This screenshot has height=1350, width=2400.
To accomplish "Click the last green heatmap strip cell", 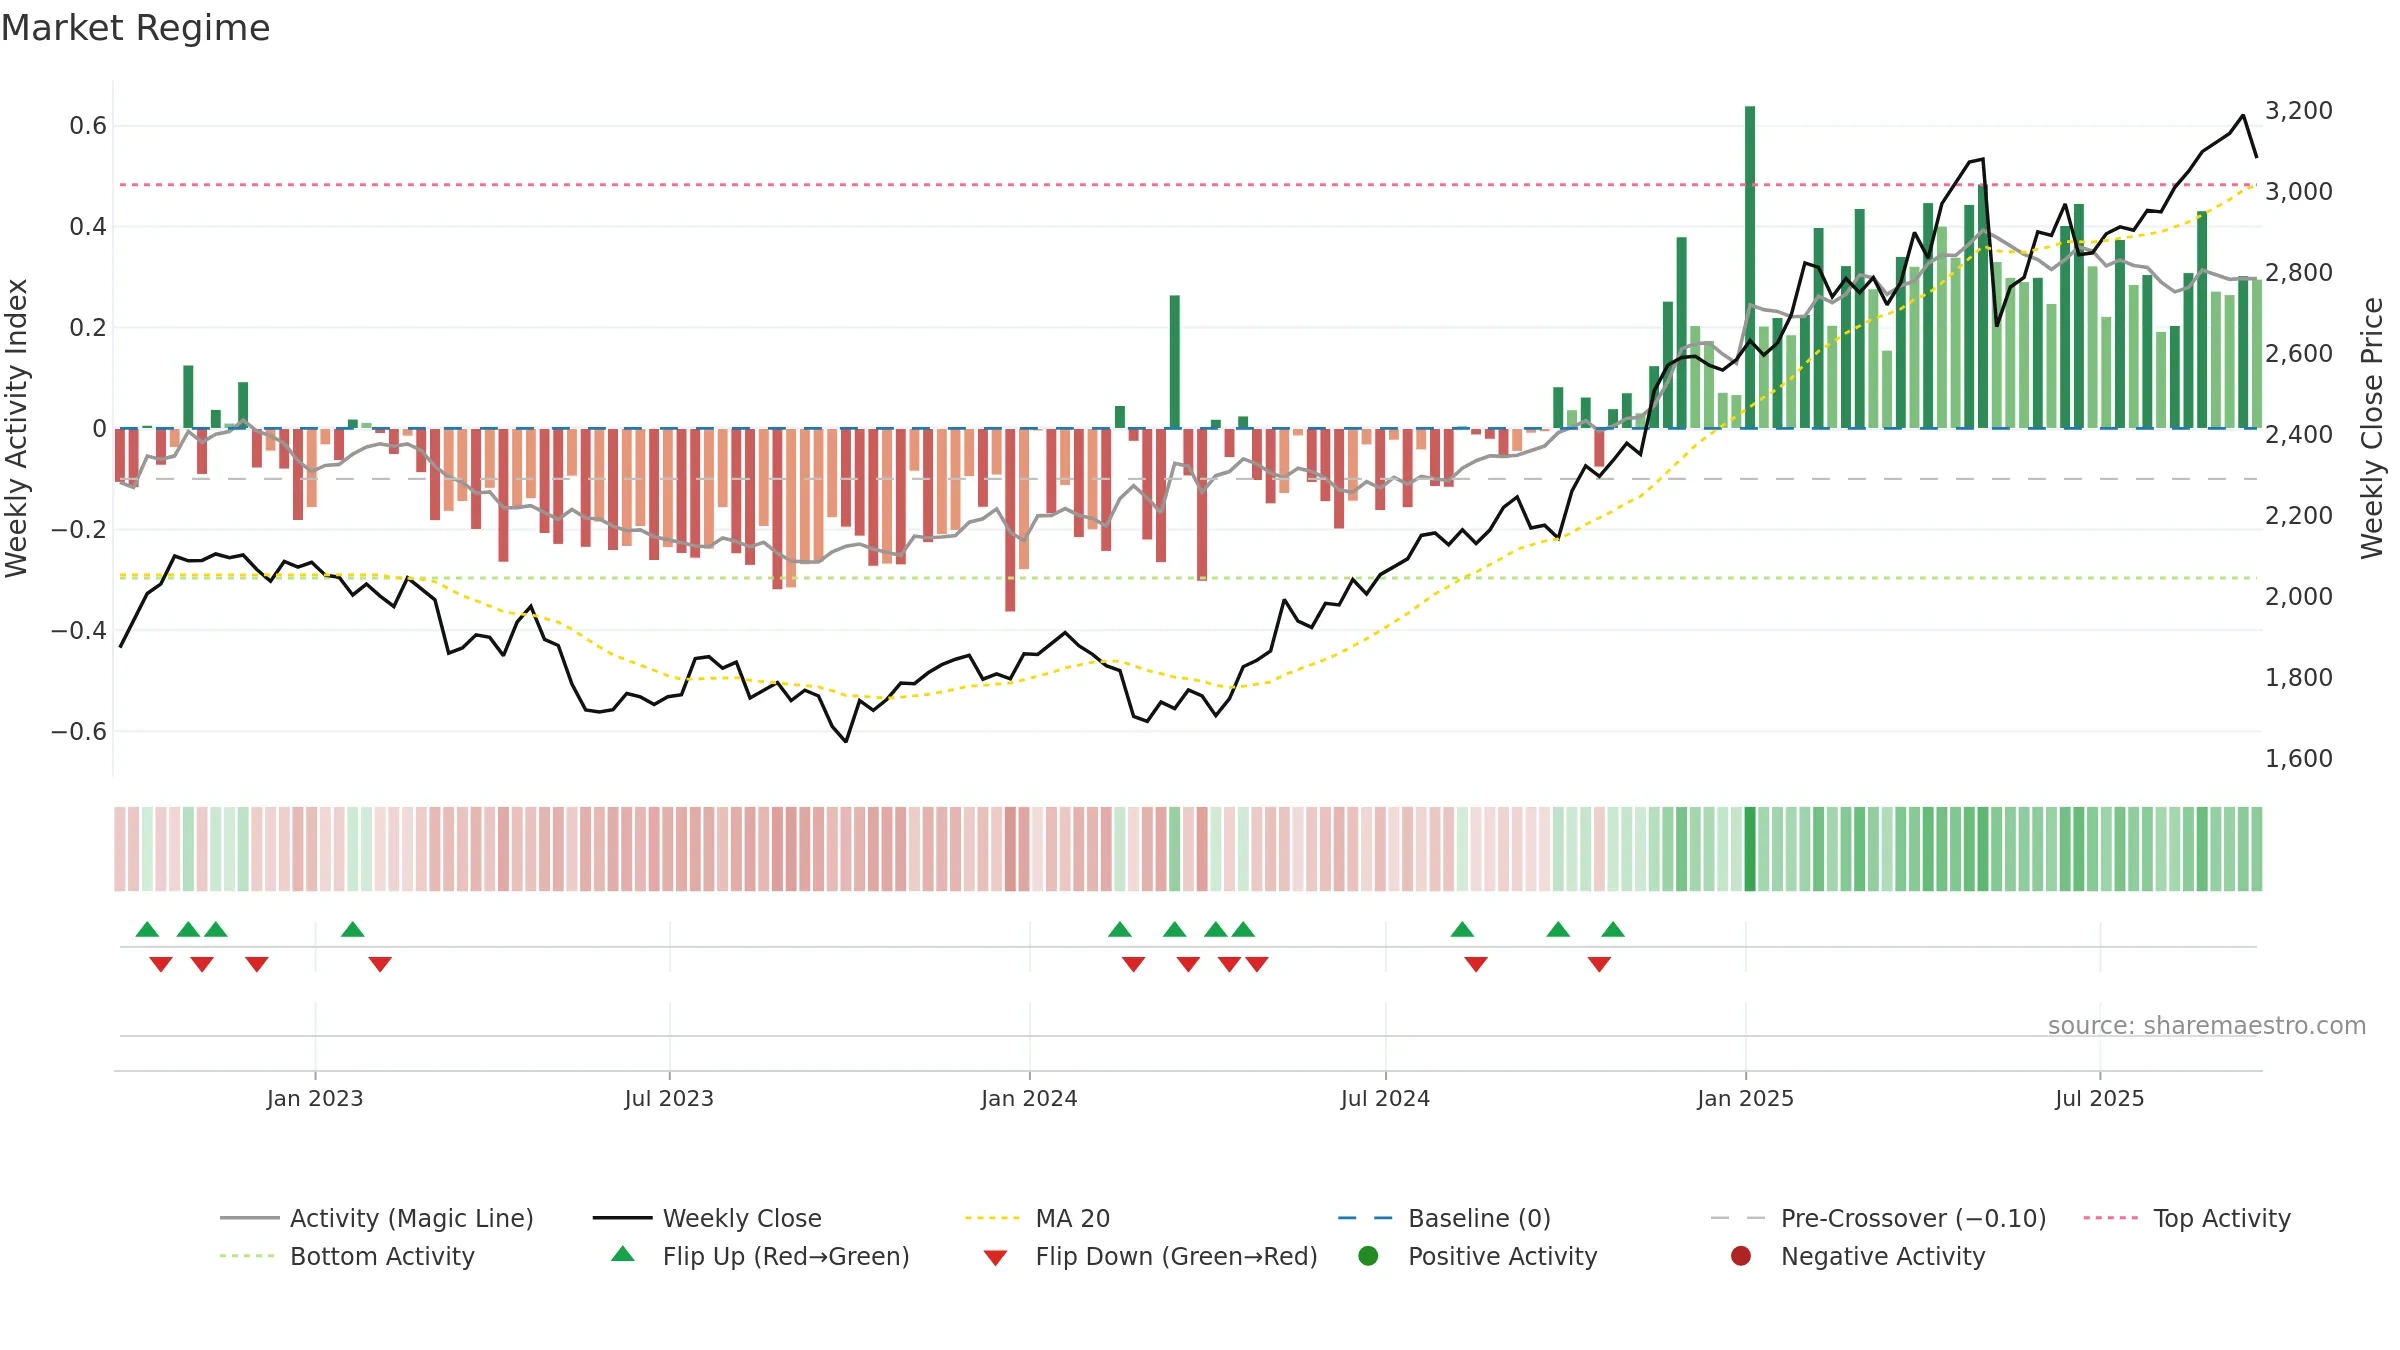I will pyautogui.click(x=2256, y=849).
